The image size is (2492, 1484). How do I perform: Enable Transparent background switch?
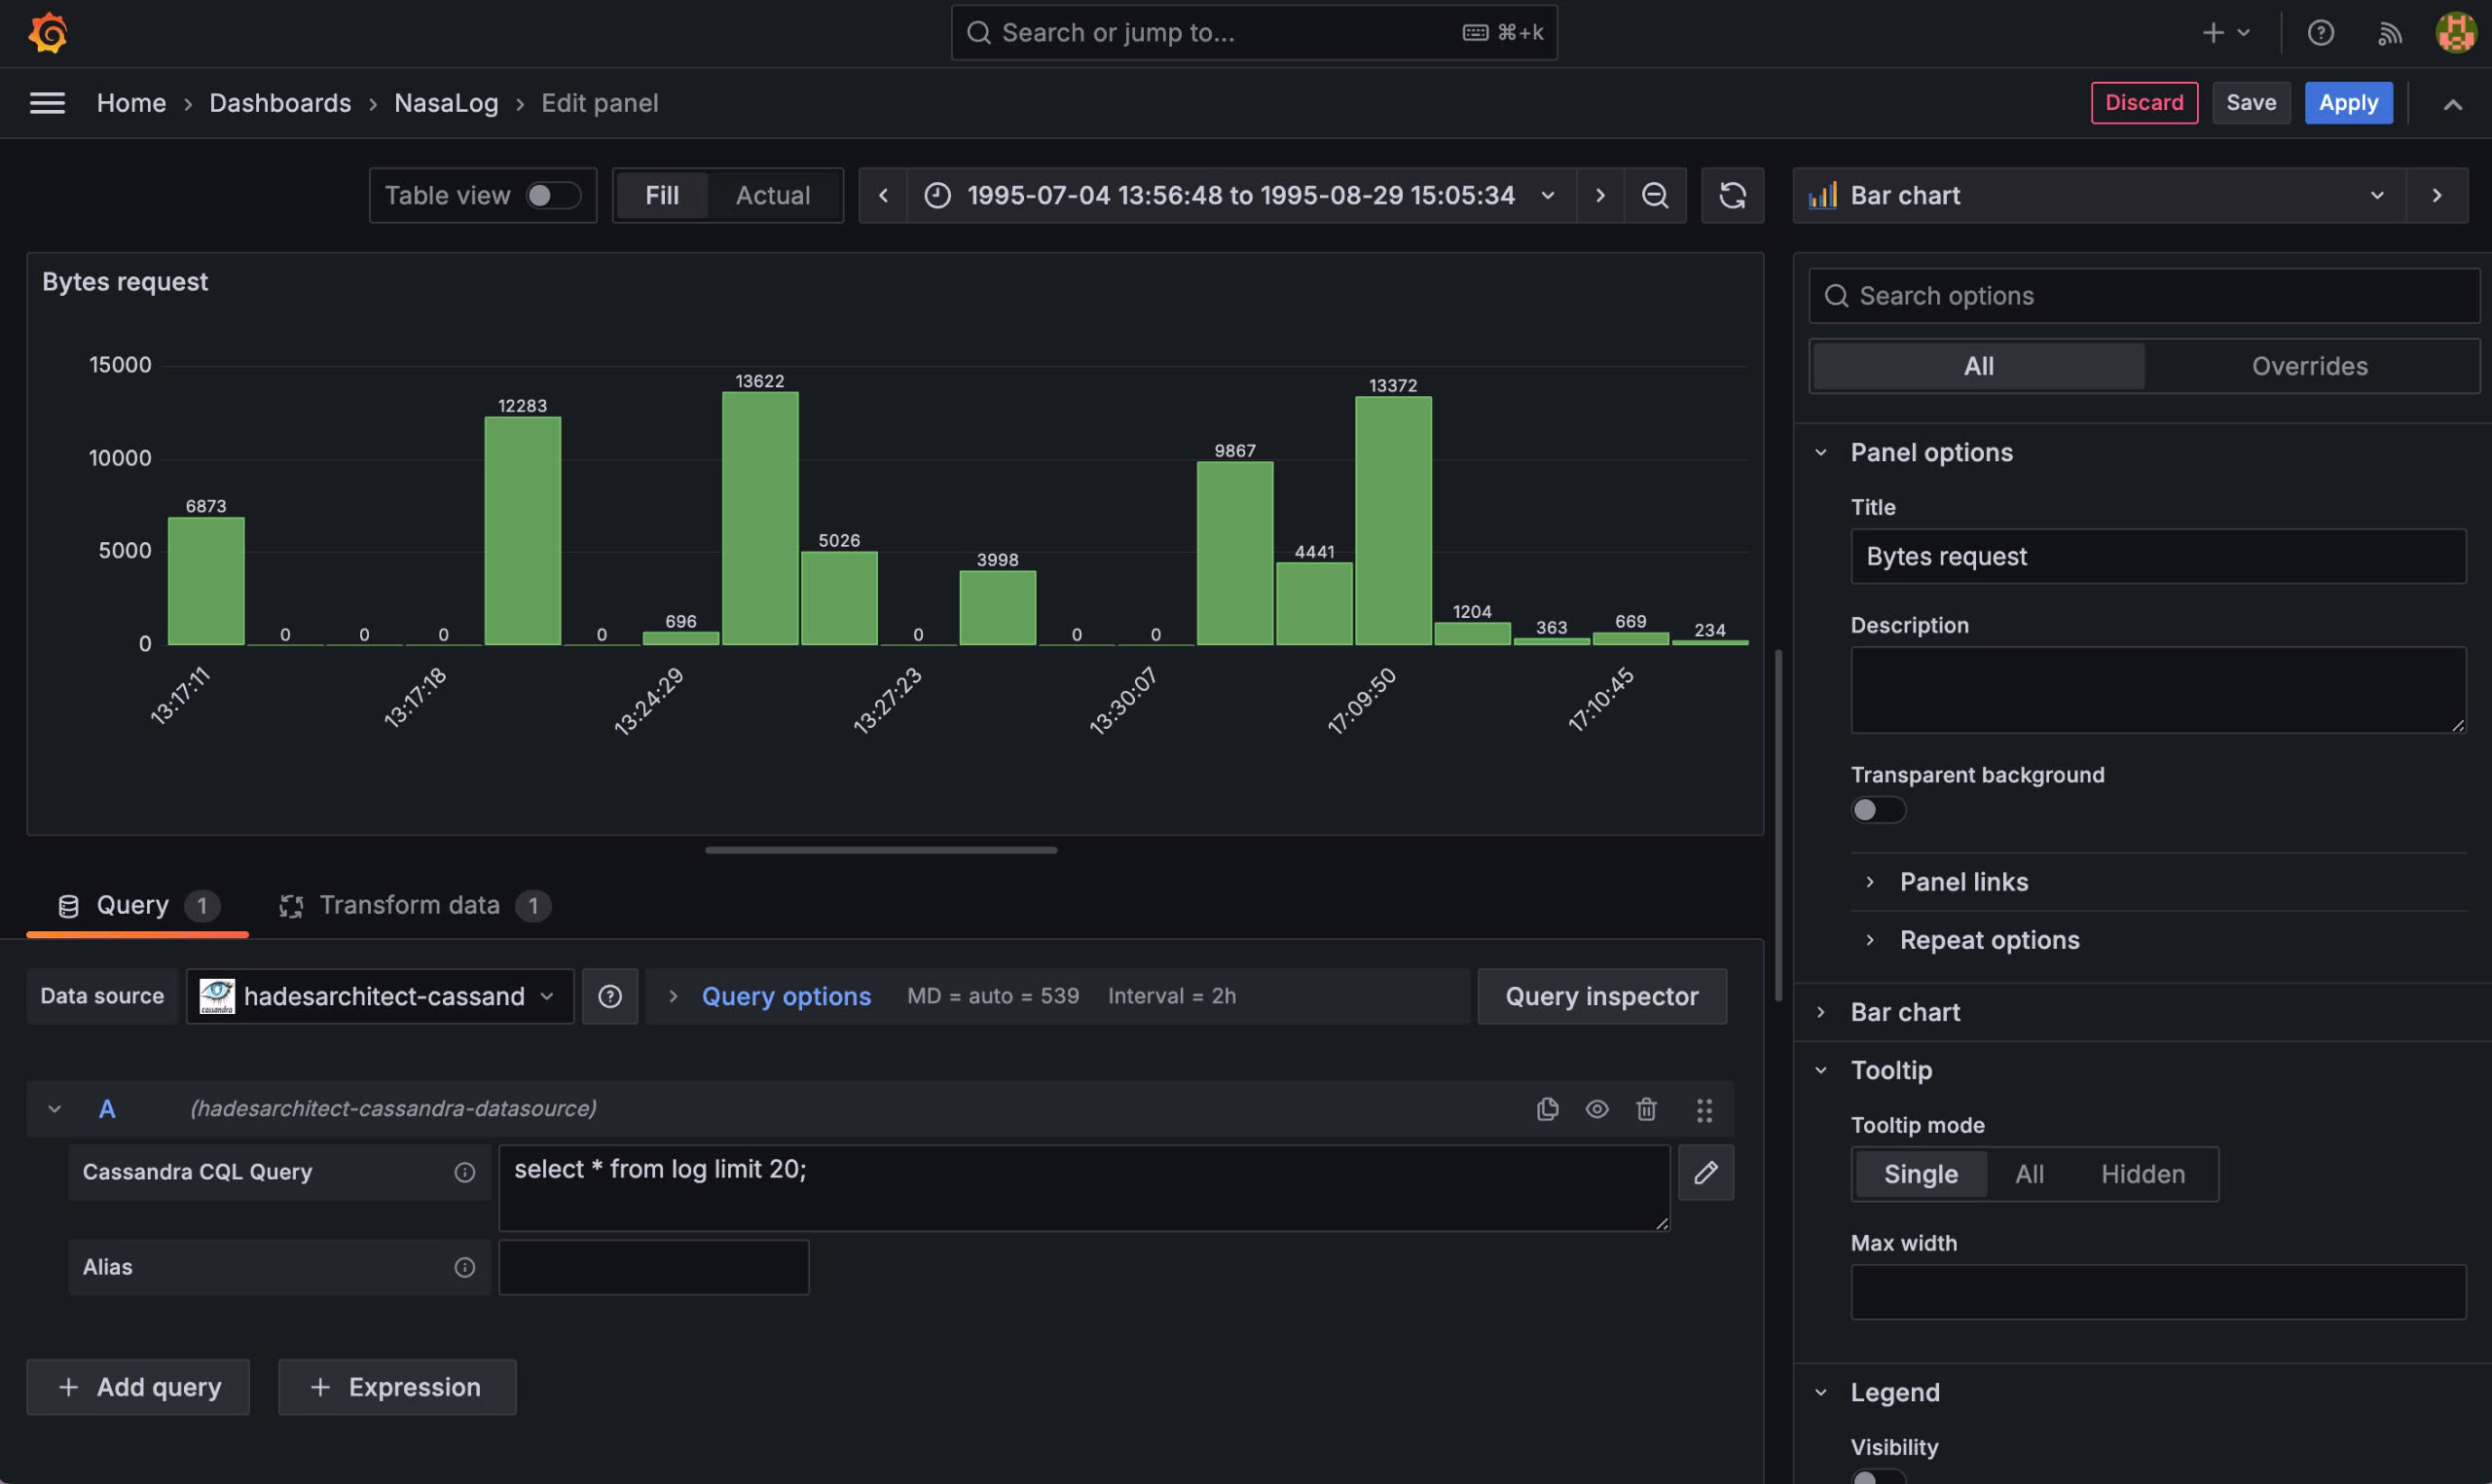point(1877,809)
